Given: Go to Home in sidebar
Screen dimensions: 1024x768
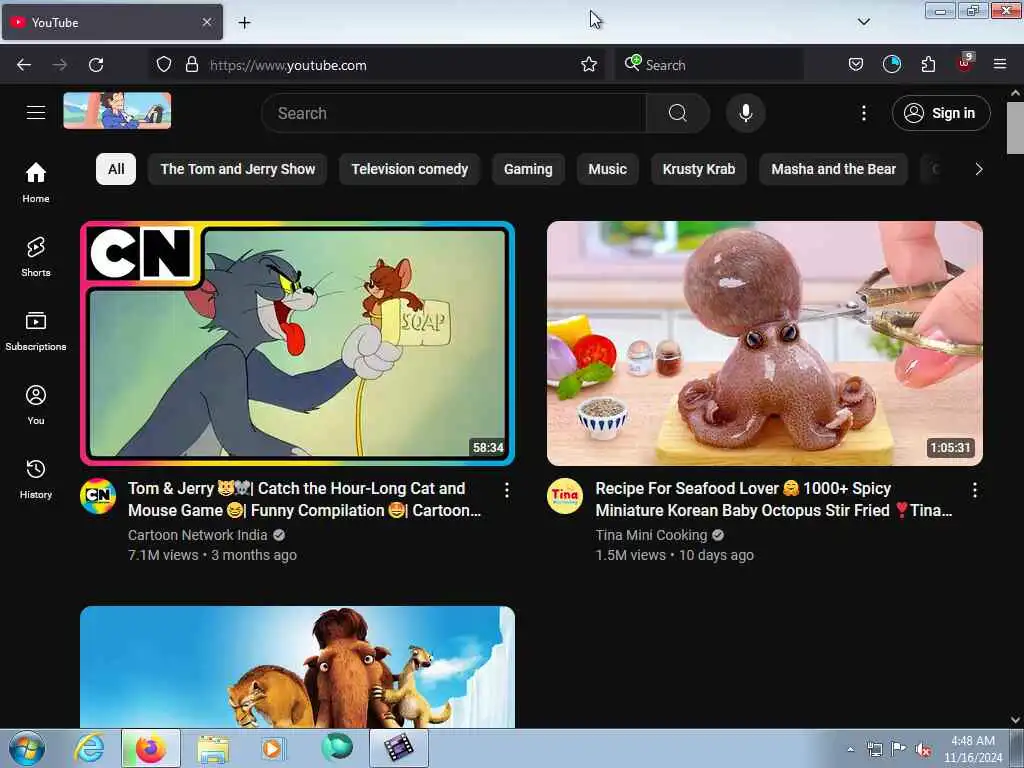Looking at the screenshot, I should 36,183.
